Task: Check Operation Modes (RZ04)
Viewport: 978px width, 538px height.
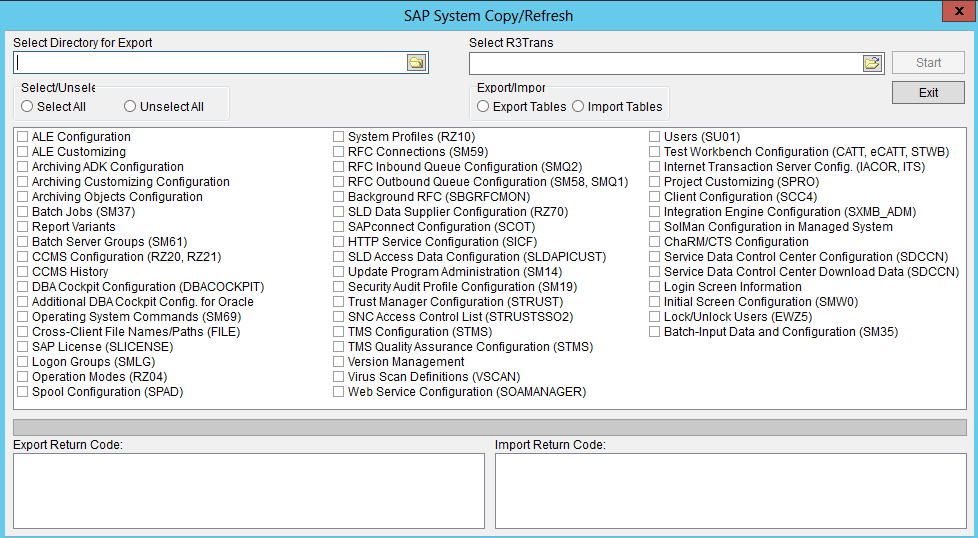Action: (22, 377)
